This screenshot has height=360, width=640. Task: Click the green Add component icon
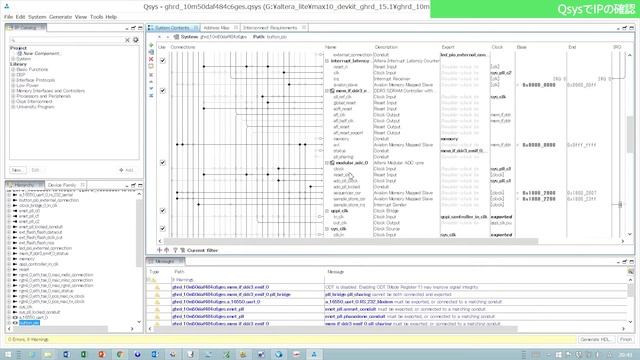coord(151,45)
